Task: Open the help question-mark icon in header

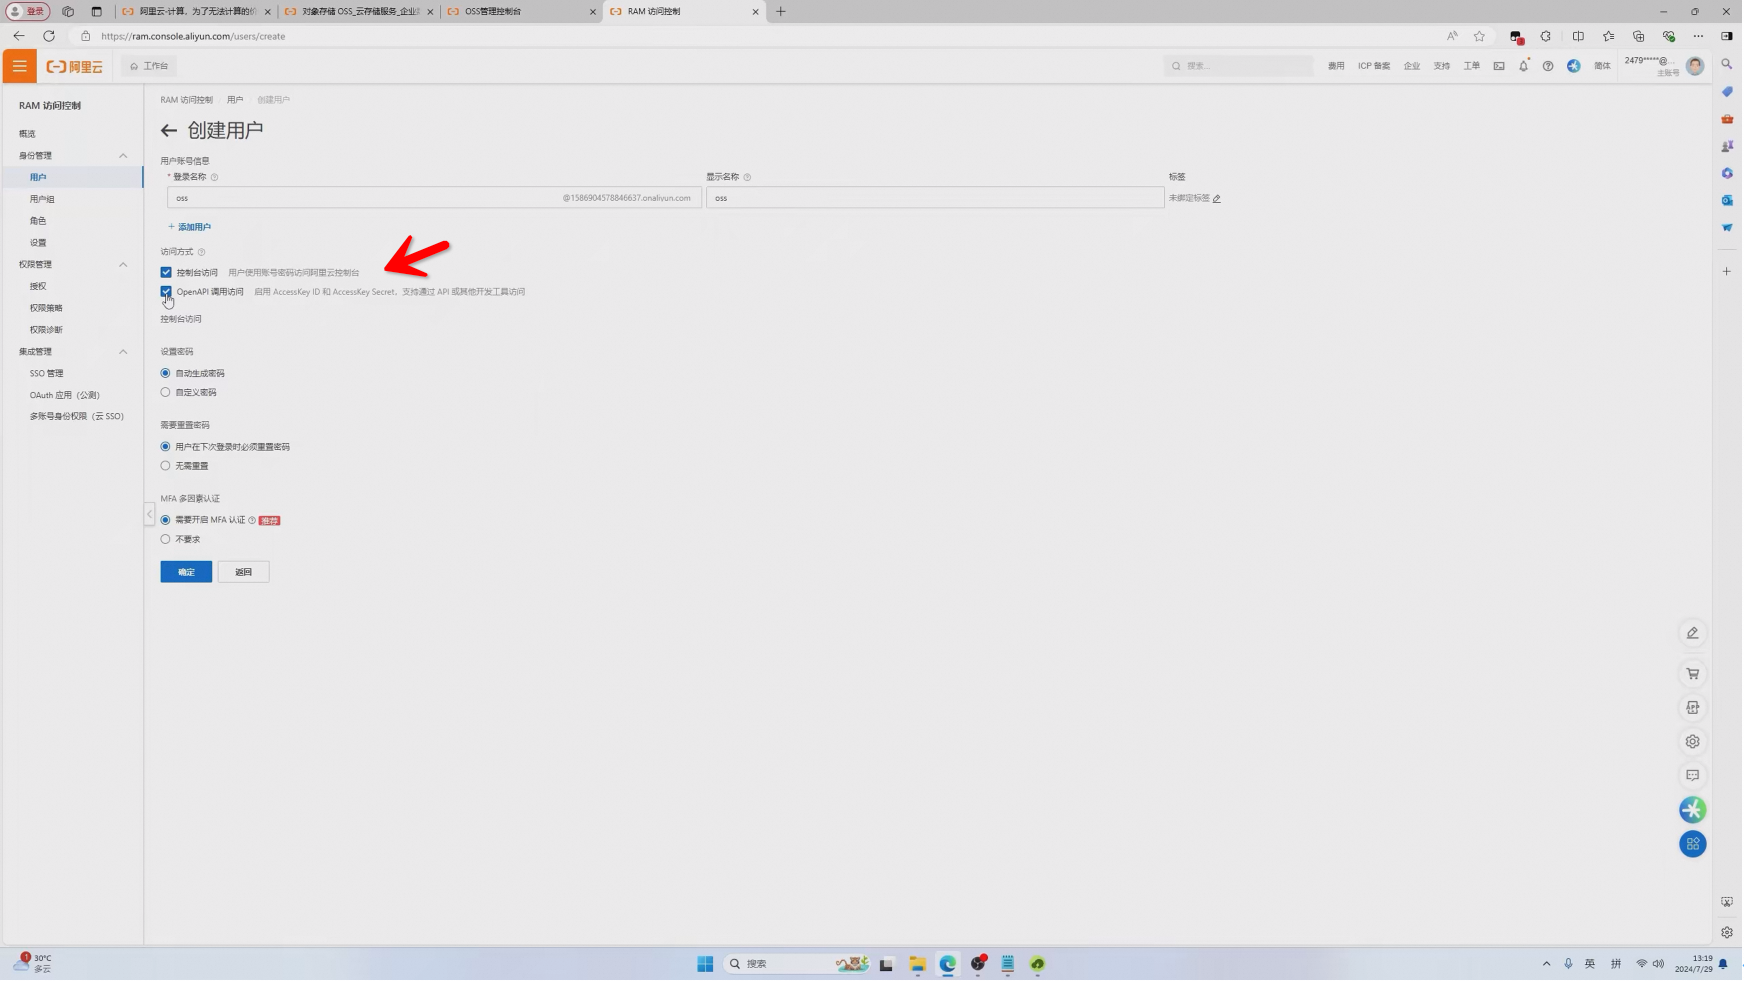Action: point(1548,66)
